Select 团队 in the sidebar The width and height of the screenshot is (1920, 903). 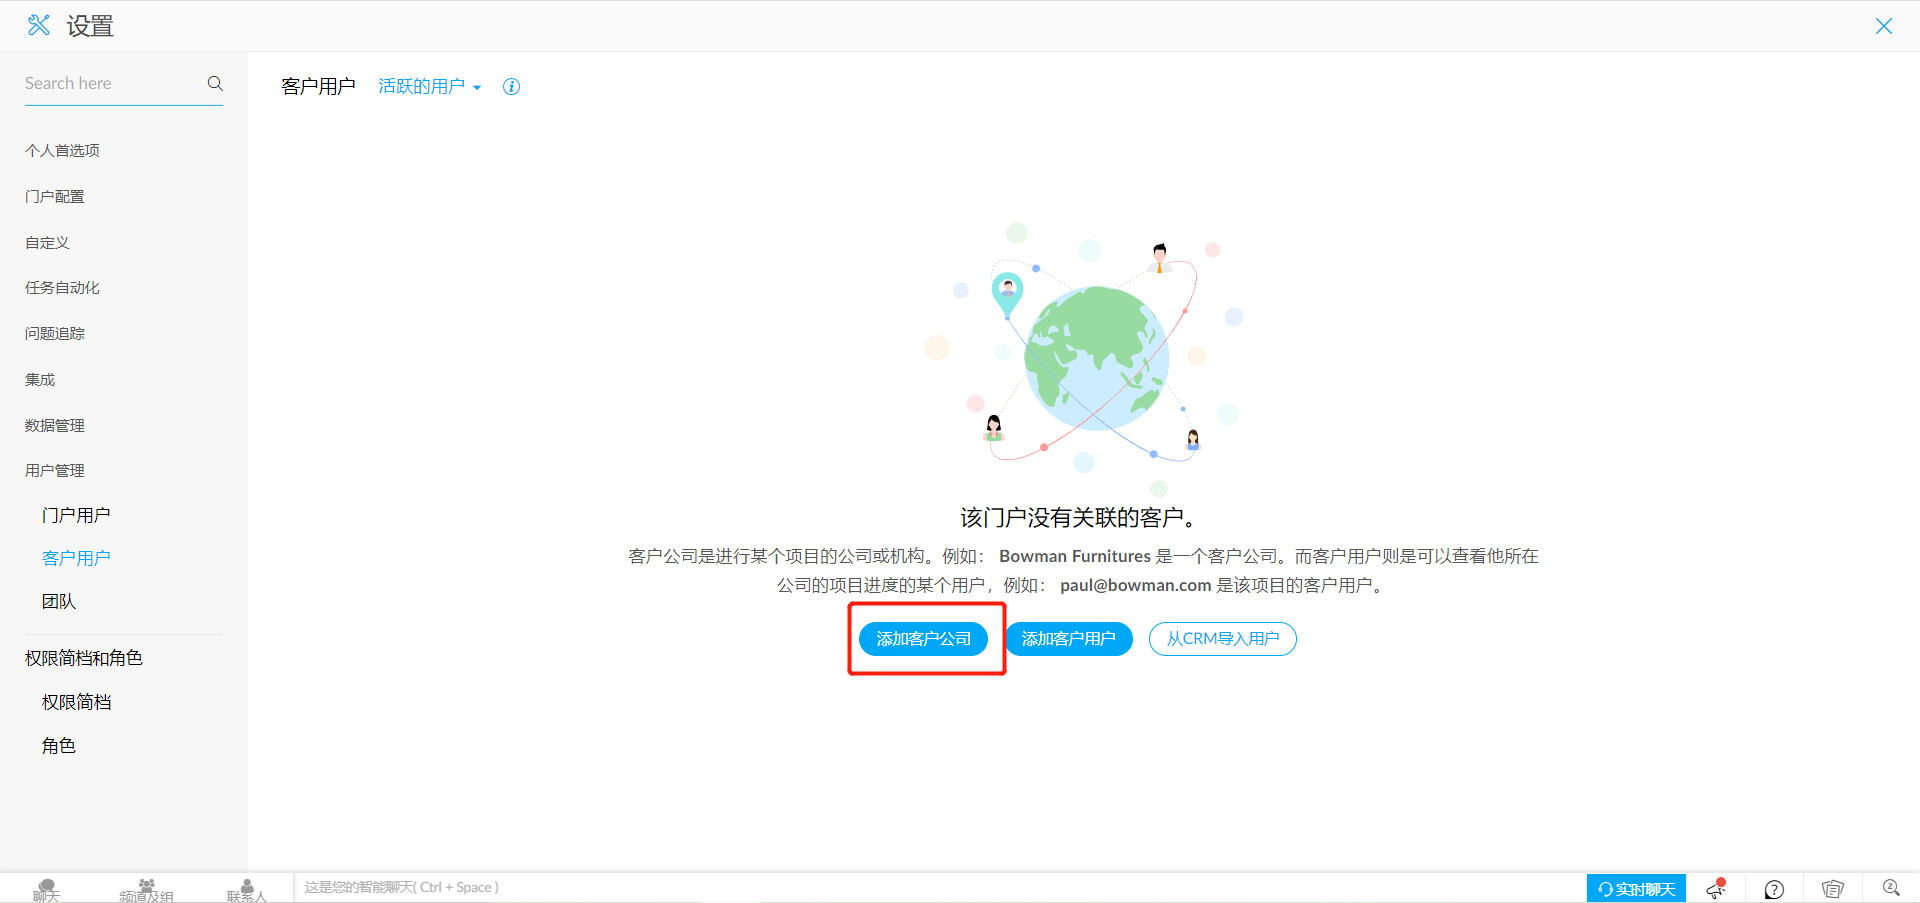(x=59, y=601)
